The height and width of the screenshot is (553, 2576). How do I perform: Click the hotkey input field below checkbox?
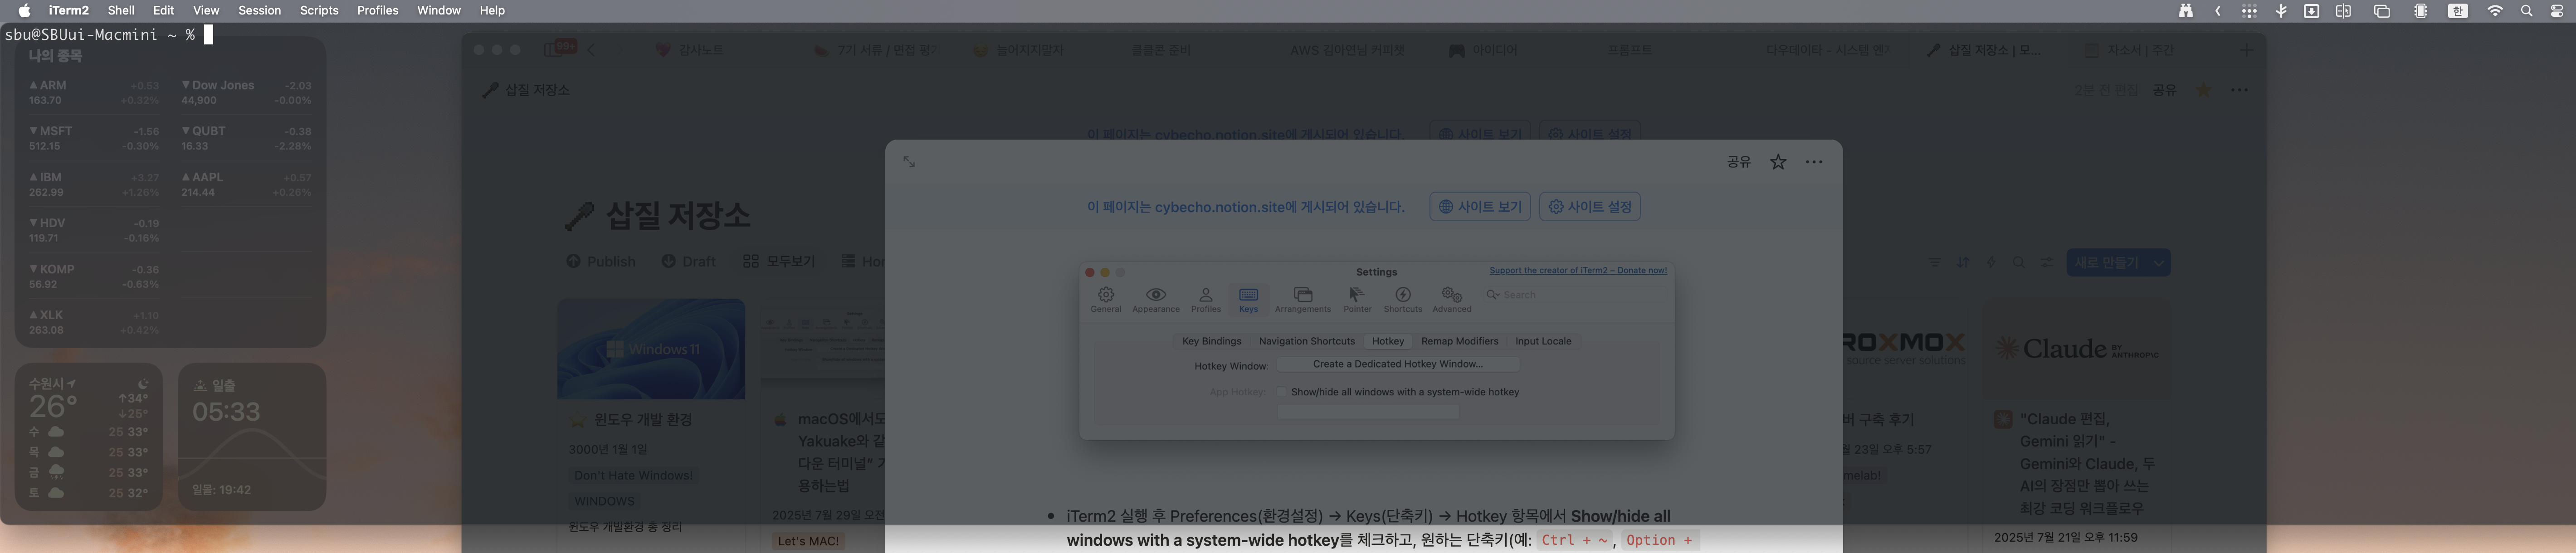point(1367,412)
